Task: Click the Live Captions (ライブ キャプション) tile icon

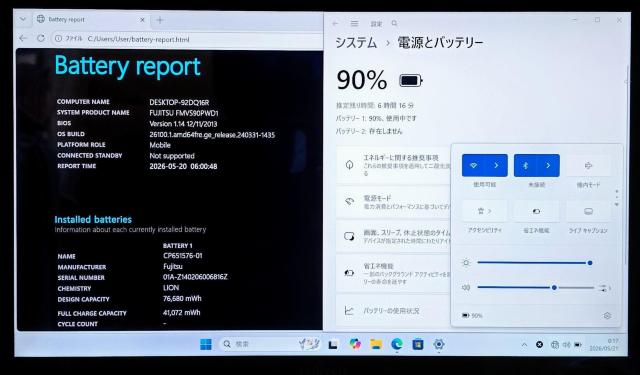Action: (x=588, y=211)
